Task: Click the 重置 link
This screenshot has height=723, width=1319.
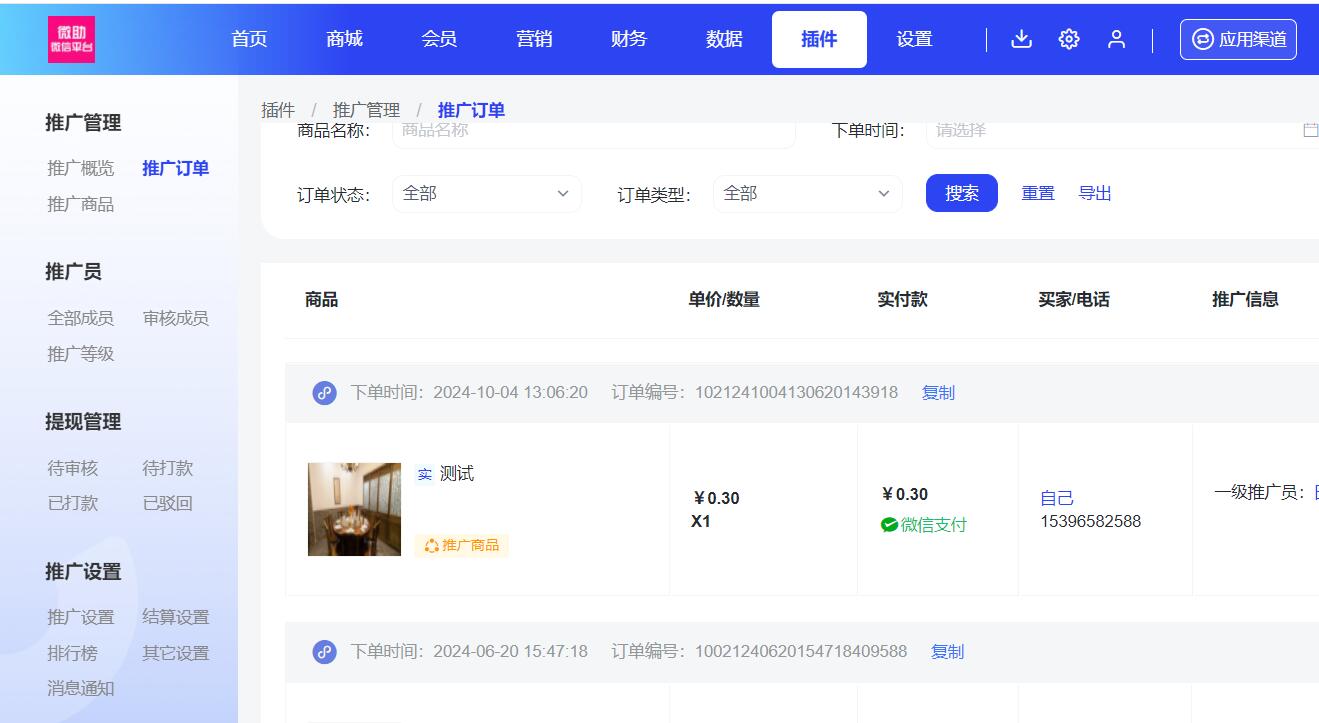Action: coord(1038,193)
